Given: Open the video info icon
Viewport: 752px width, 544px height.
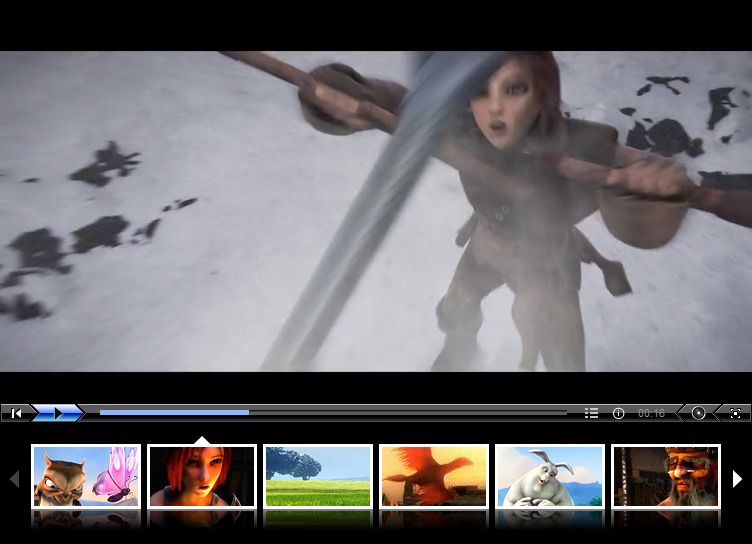Looking at the screenshot, I should 618,413.
